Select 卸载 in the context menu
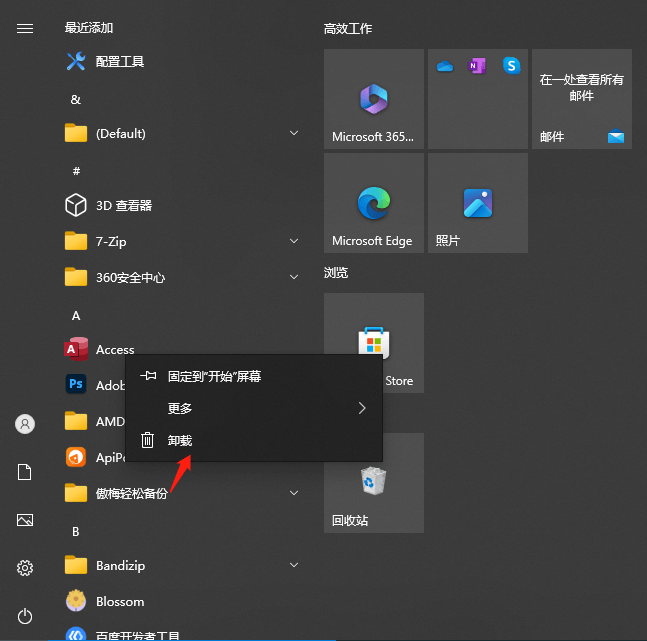 (x=254, y=440)
